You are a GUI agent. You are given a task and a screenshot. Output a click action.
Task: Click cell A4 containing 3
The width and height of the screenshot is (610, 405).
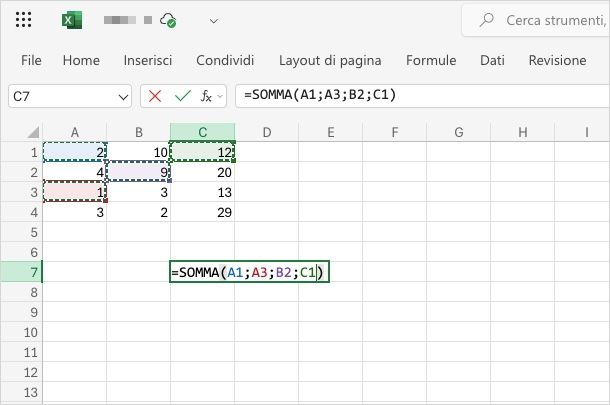(x=75, y=212)
